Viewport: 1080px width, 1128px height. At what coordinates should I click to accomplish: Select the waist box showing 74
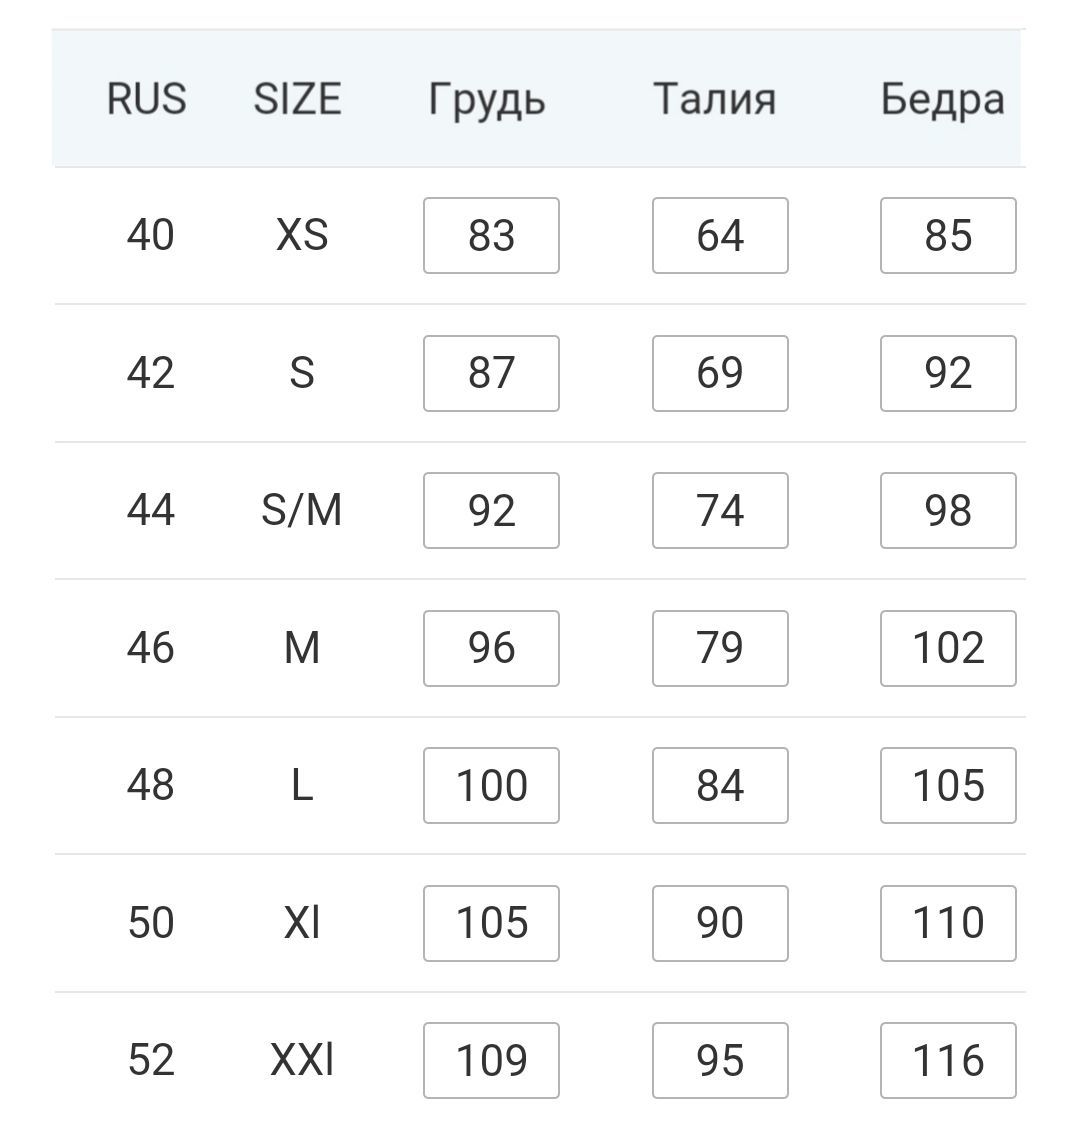[x=720, y=511]
